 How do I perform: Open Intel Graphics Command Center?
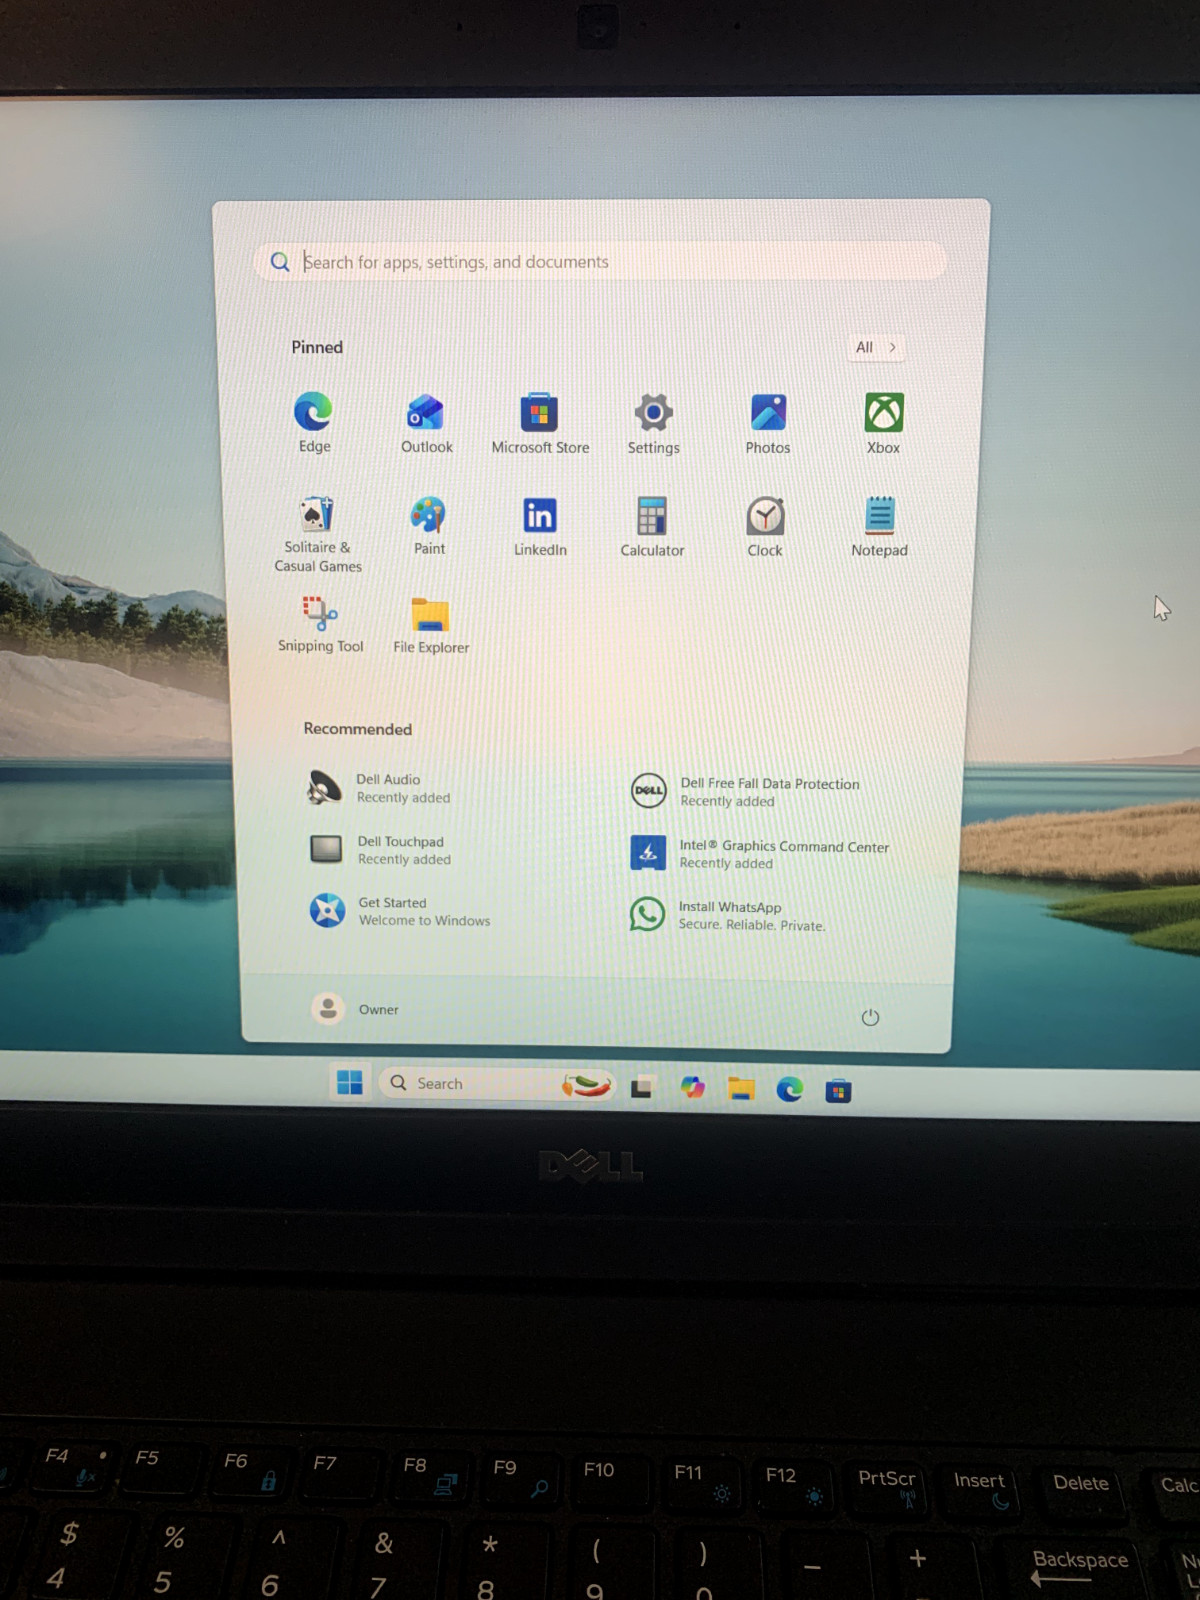coord(760,854)
